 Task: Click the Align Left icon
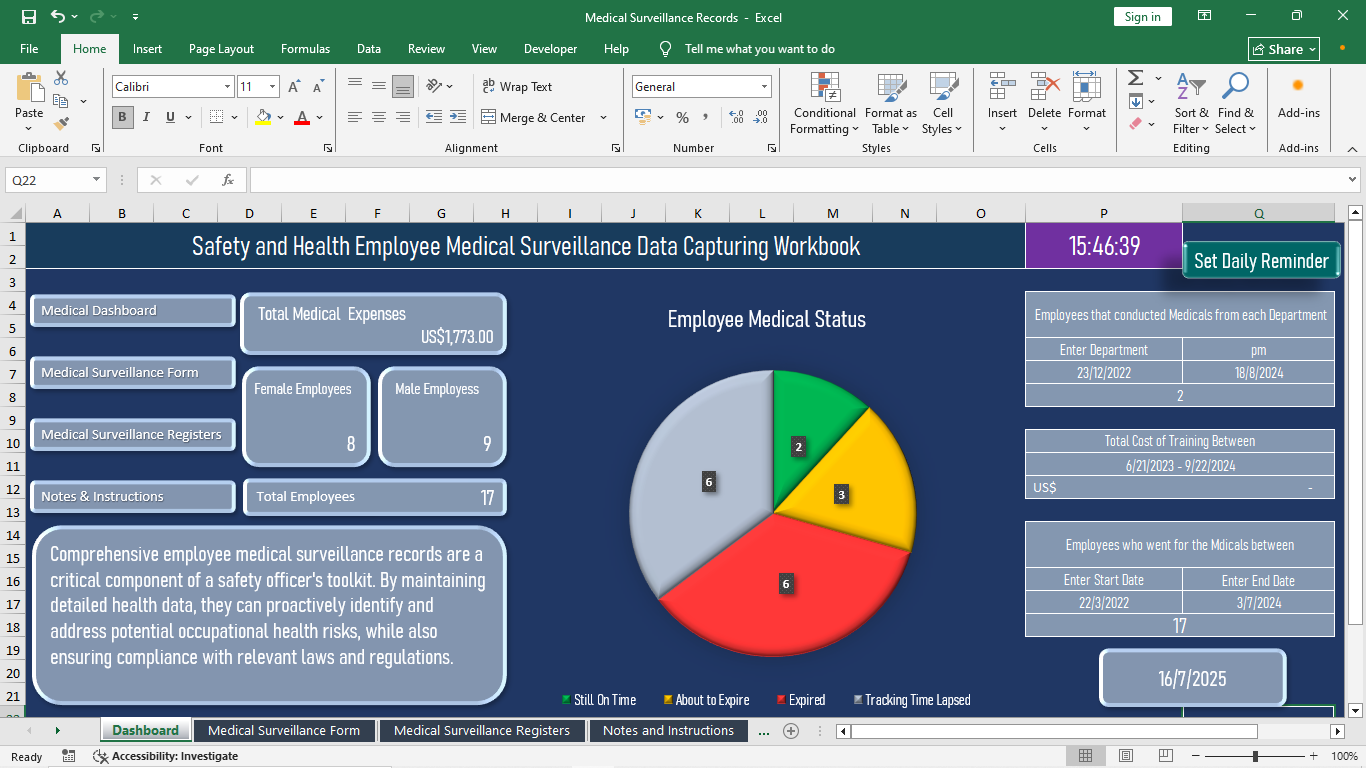click(355, 117)
